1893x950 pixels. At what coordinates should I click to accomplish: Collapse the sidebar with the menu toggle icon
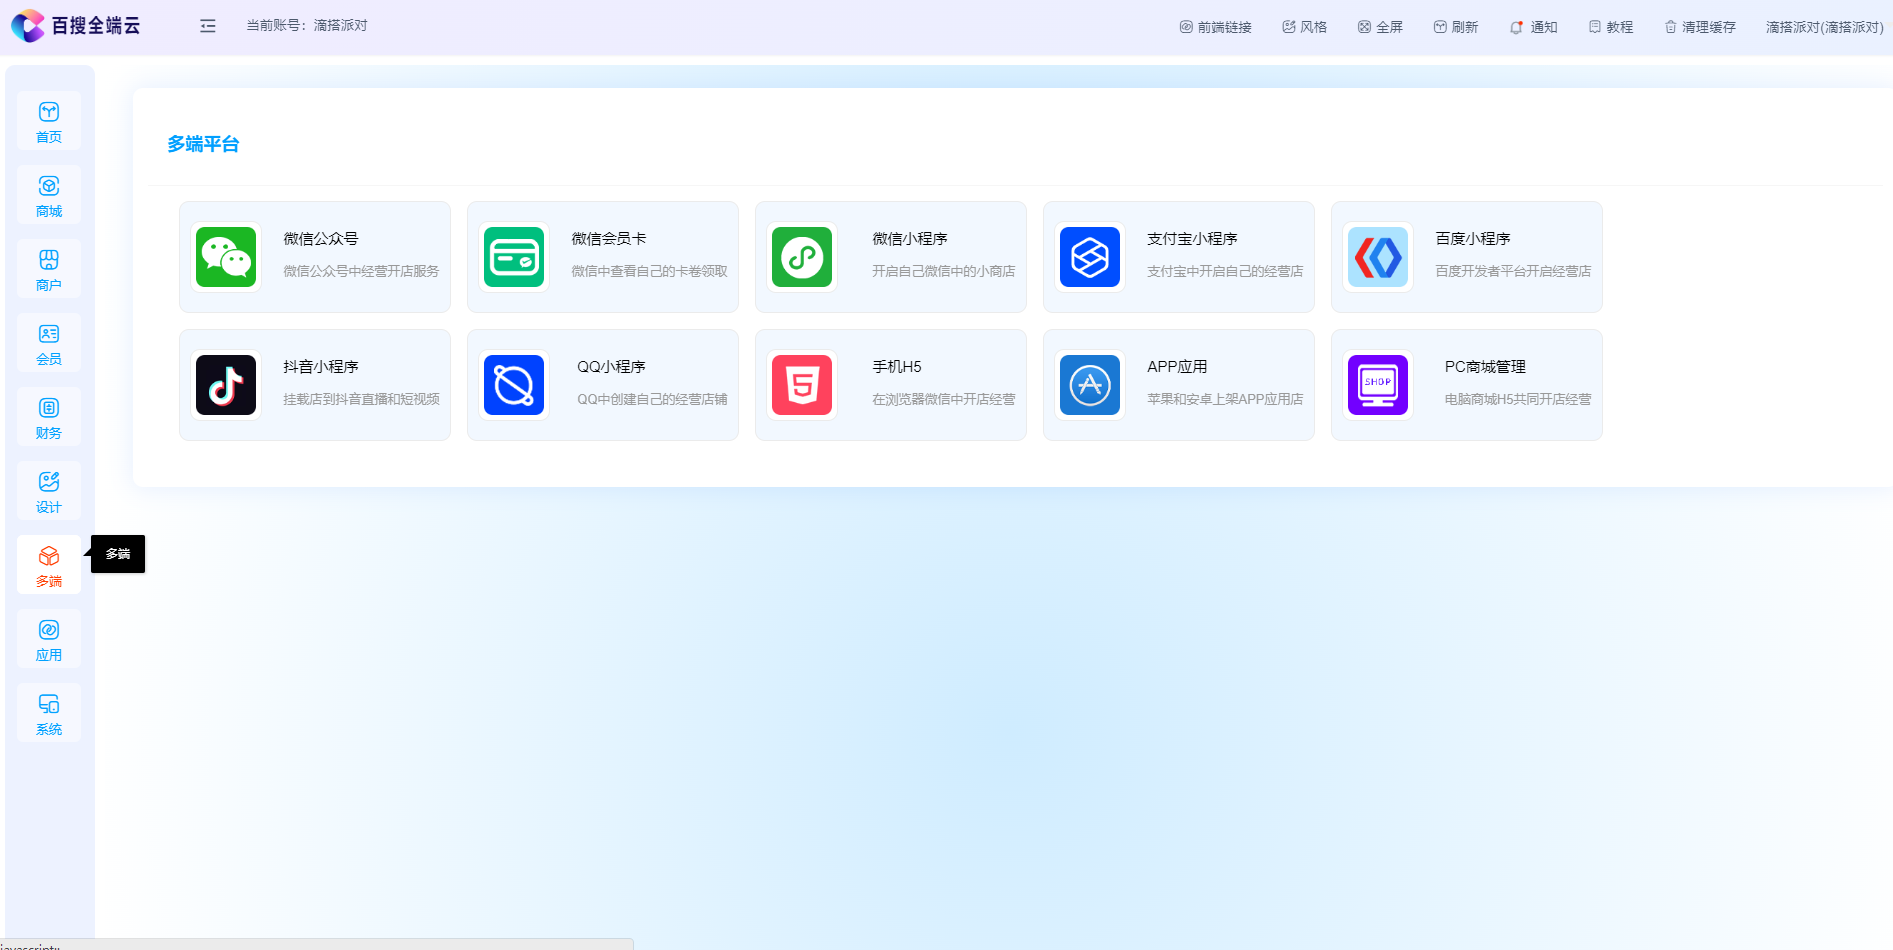[208, 26]
